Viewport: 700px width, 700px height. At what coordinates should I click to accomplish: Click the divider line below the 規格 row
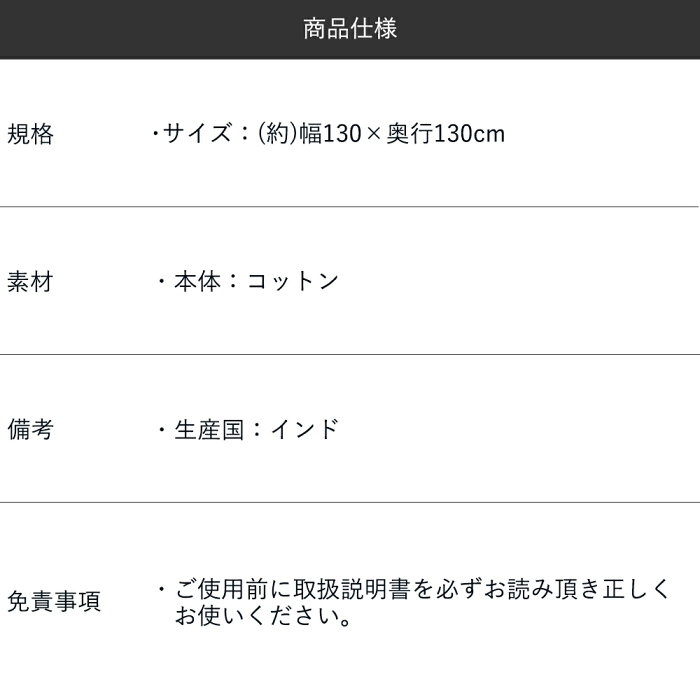[x=350, y=207]
